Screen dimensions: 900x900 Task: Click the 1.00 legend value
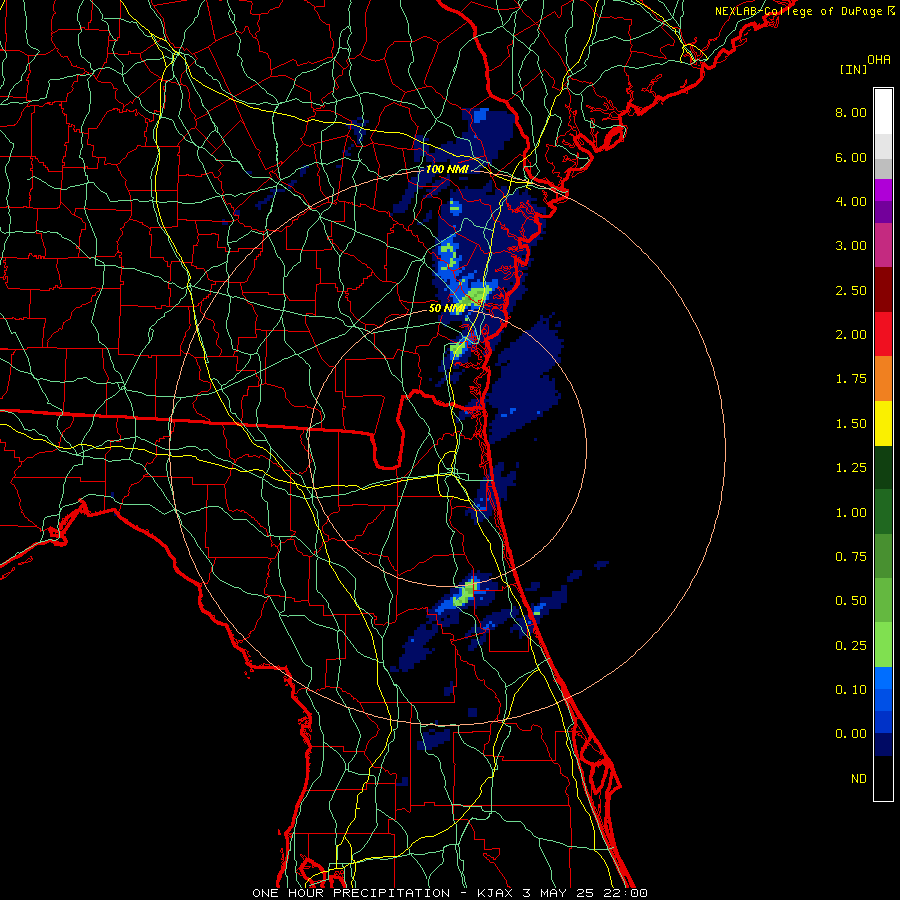coord(851,513)
